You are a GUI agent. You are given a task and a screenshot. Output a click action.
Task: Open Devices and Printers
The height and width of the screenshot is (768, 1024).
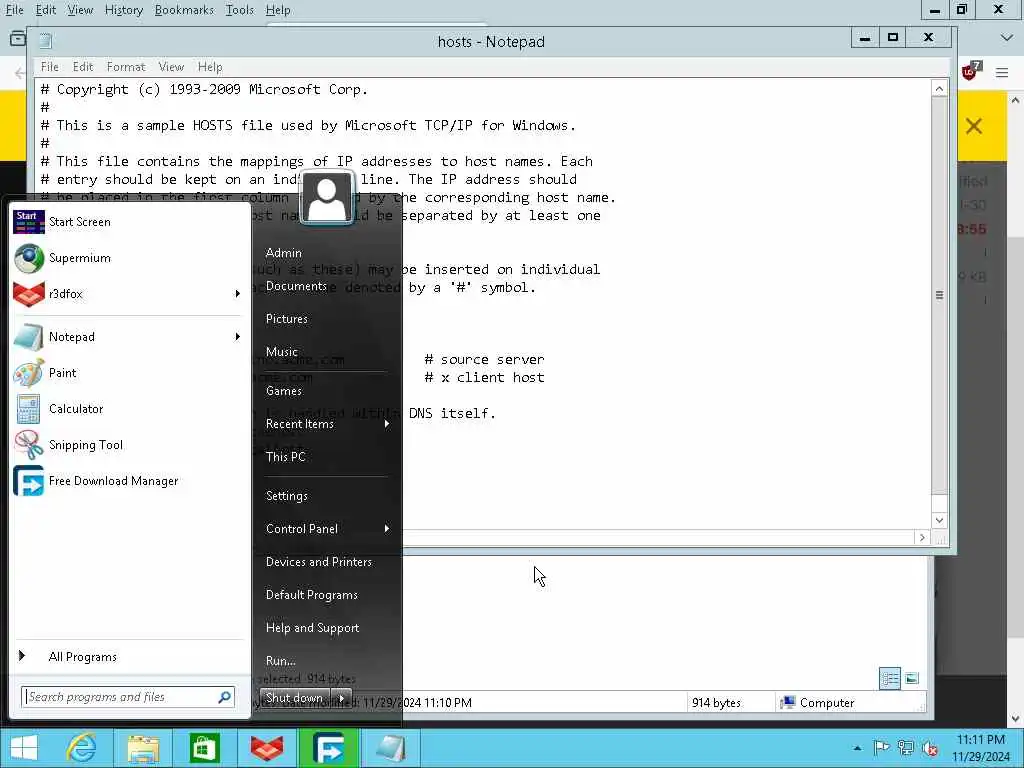(319, 562)
